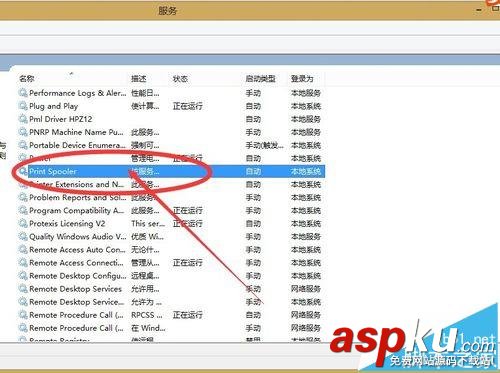Click the gear icon of Remote Access Auto Con...
This screenshot has width=500, height=373.
23,249
